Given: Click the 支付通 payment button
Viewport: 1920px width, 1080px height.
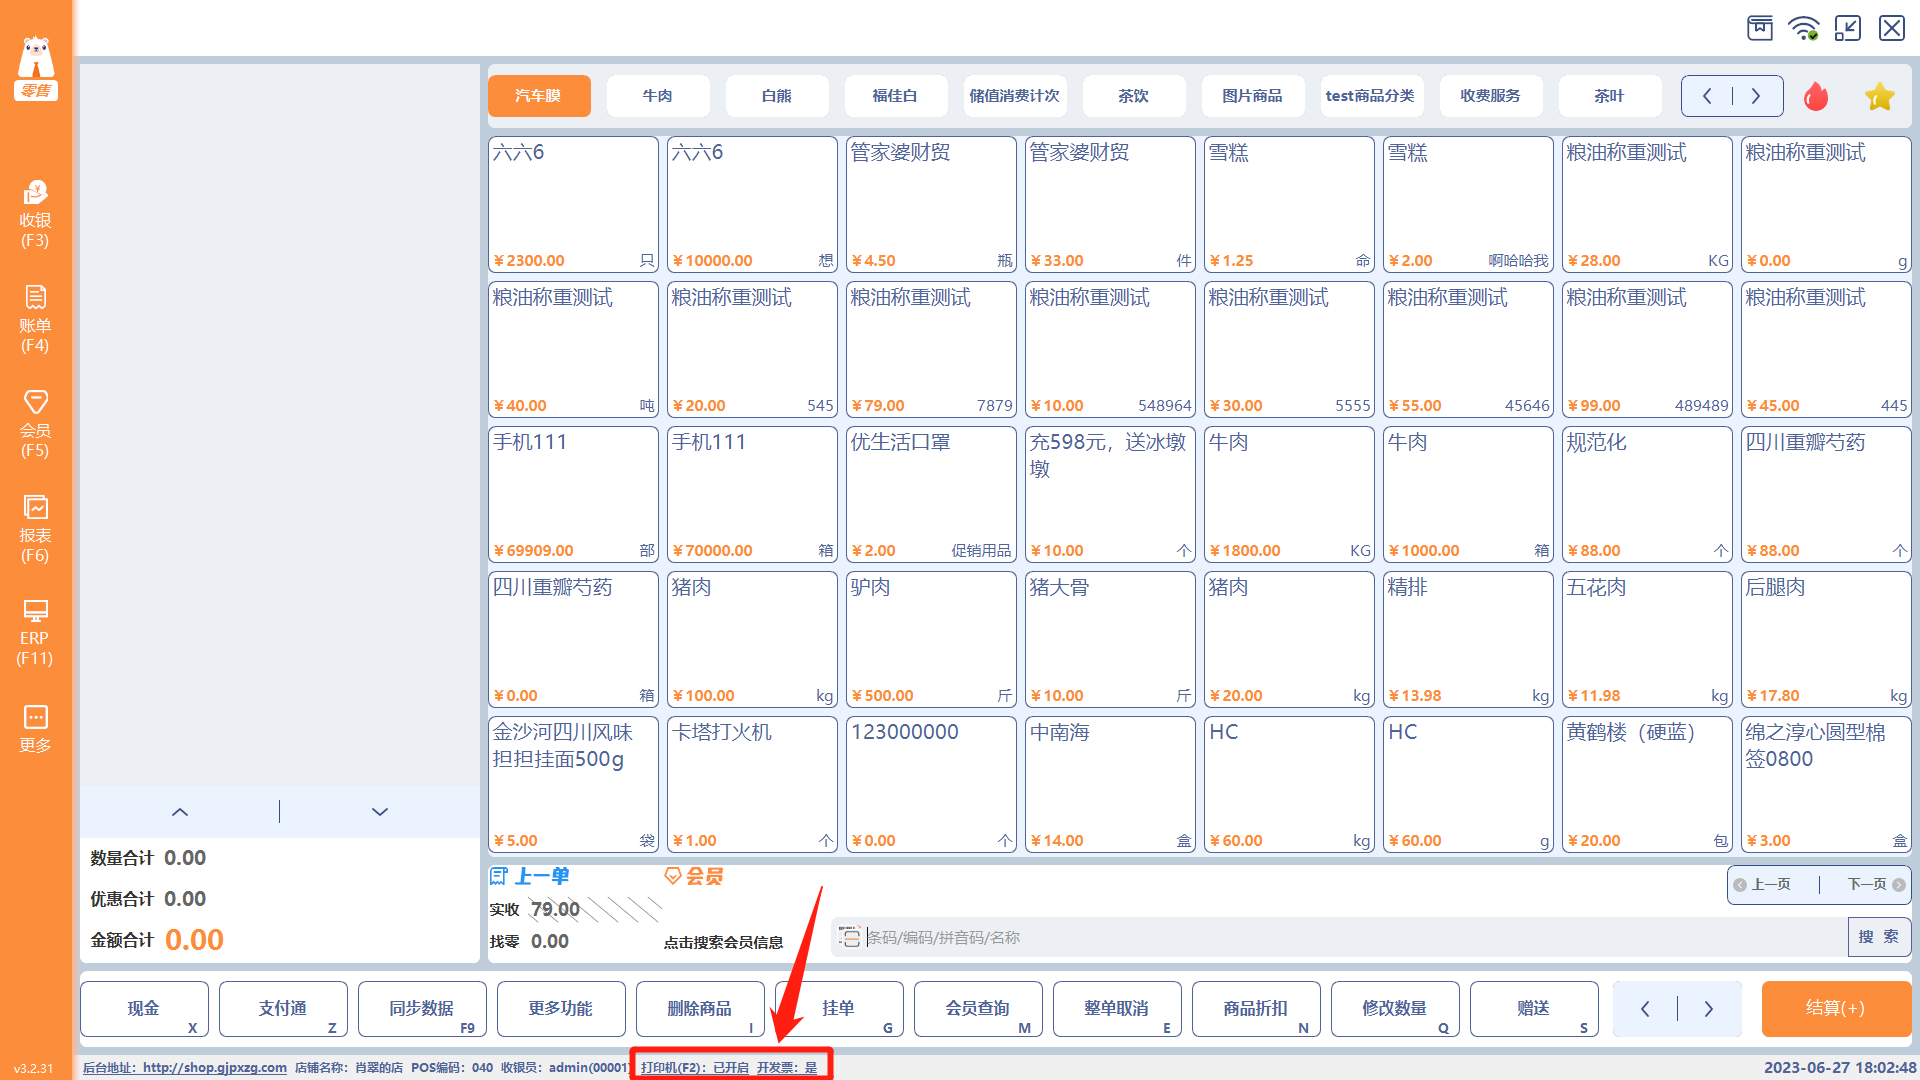Looking at the screenshot, I should [x=283, y=1009].
